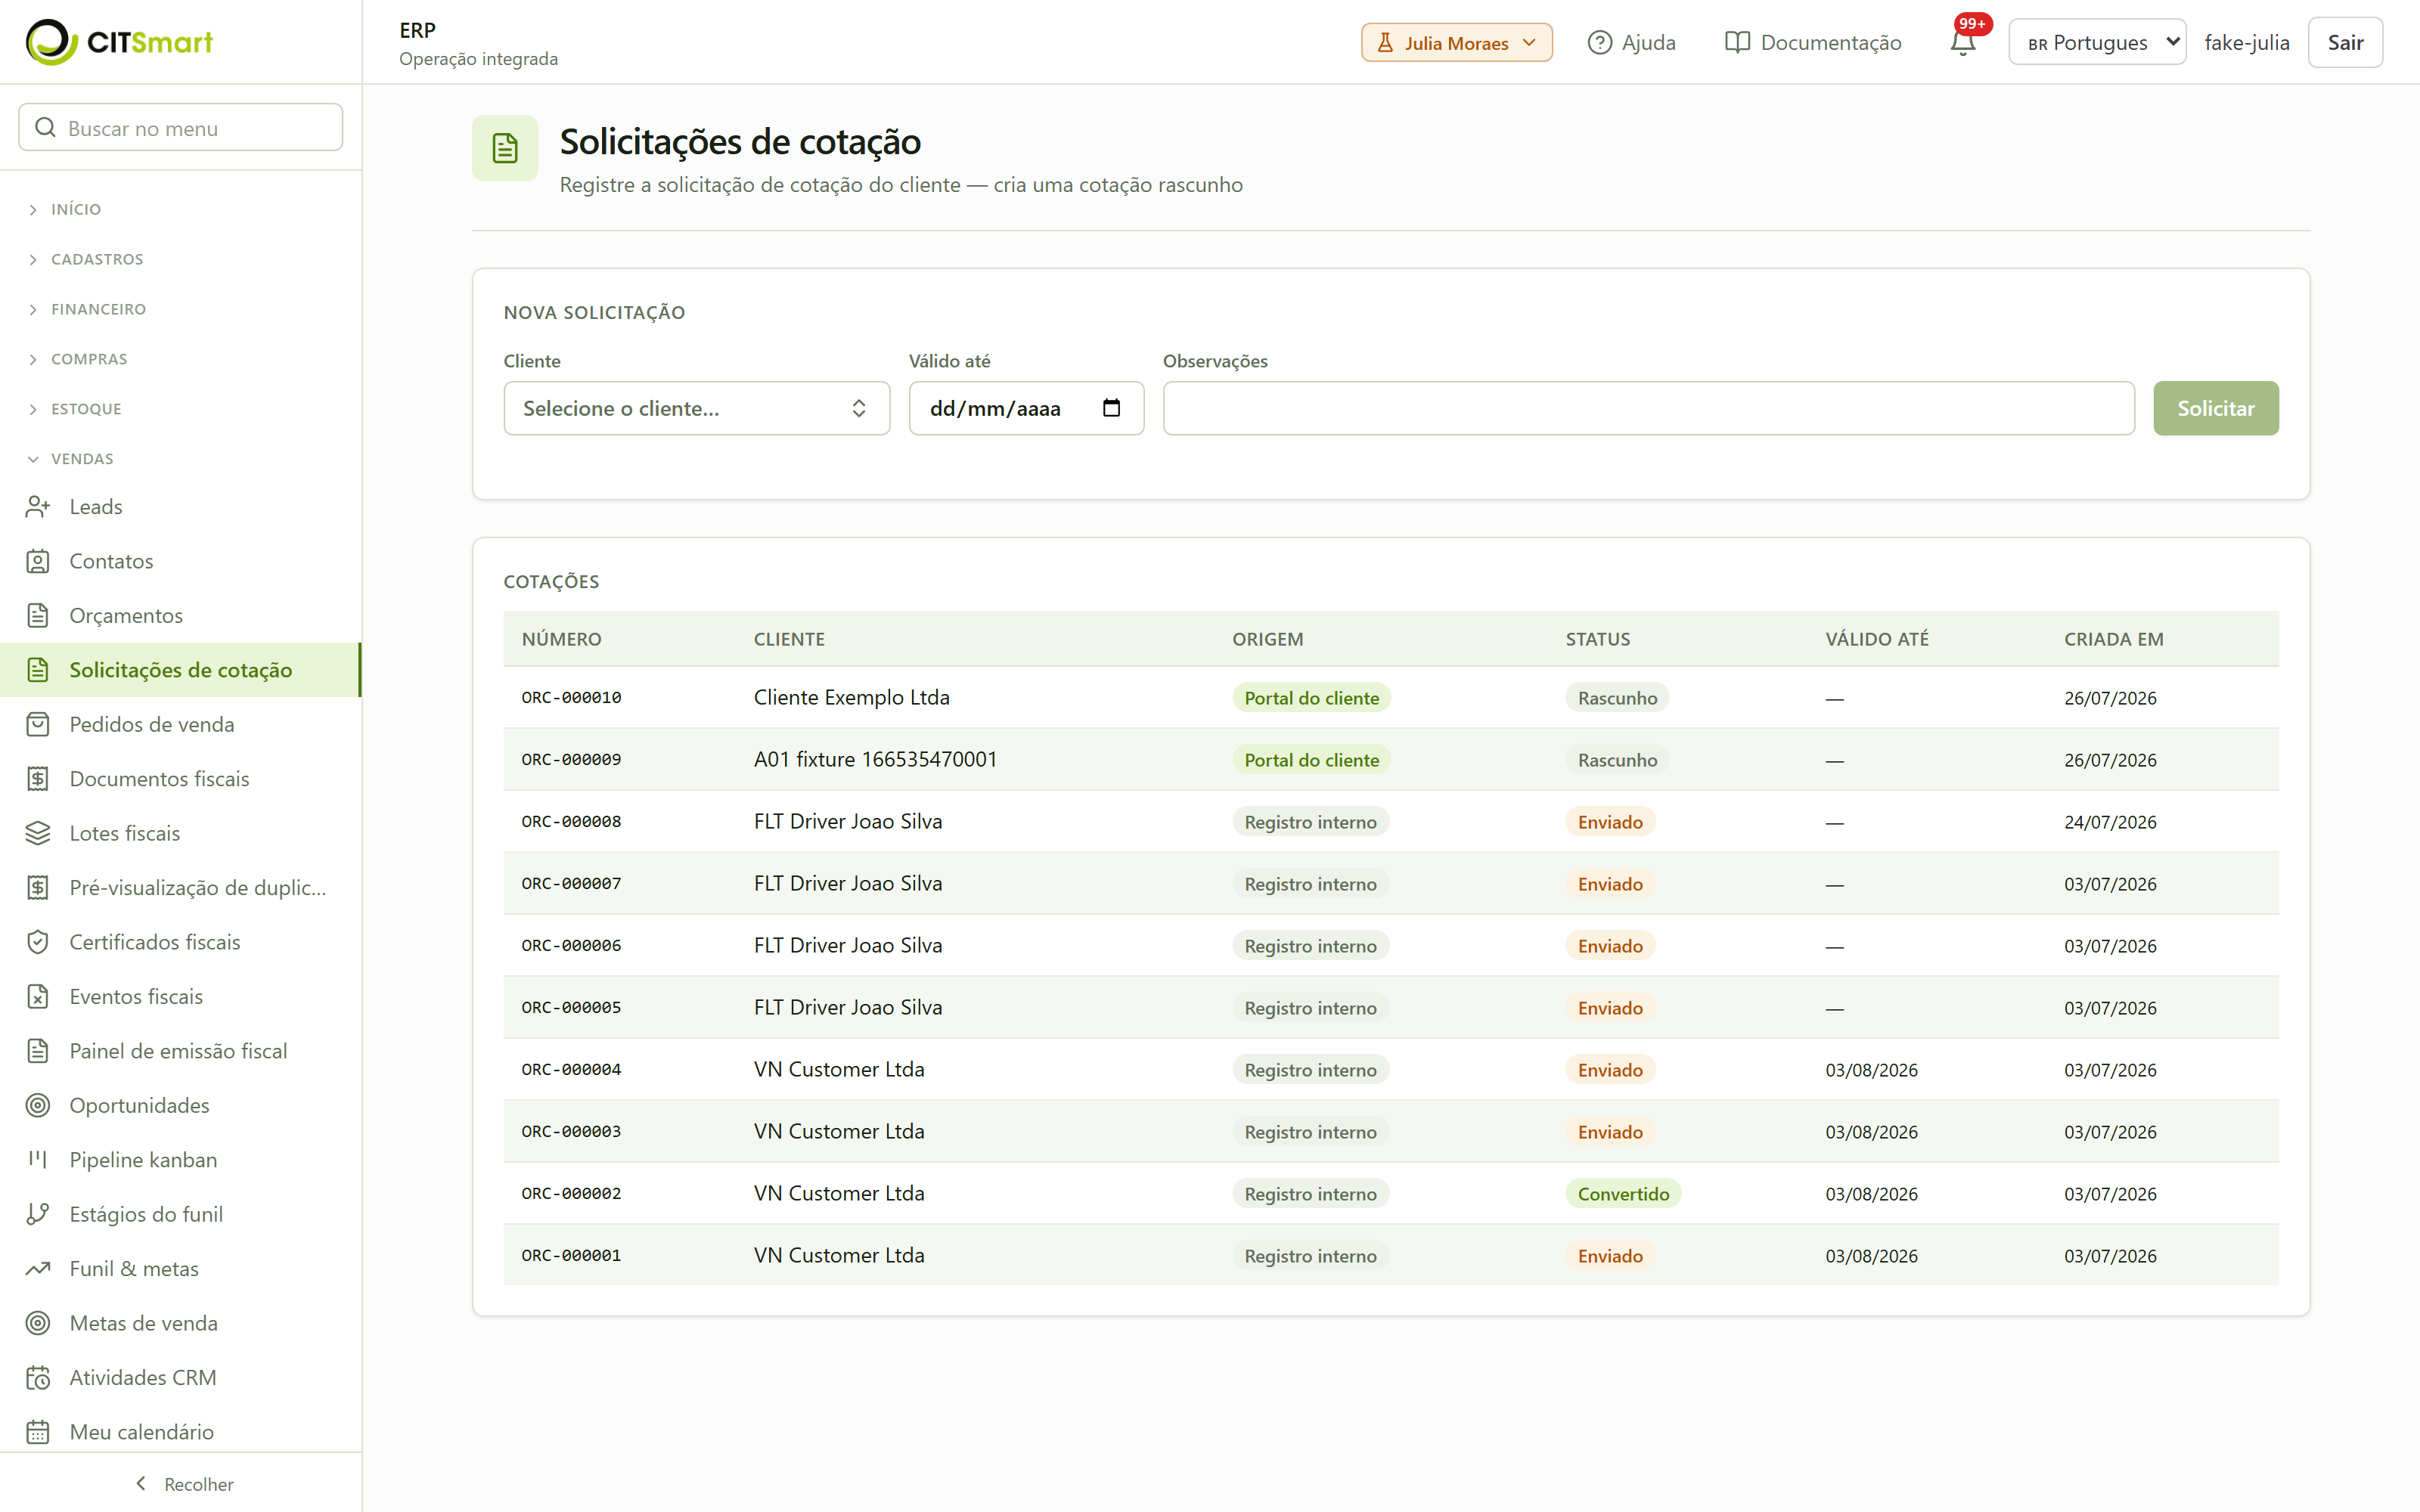The width and height of the screenshot is (2420, 1512).
Task: Click the Oportunidades target icon
Action: (x=38, y=1105)
